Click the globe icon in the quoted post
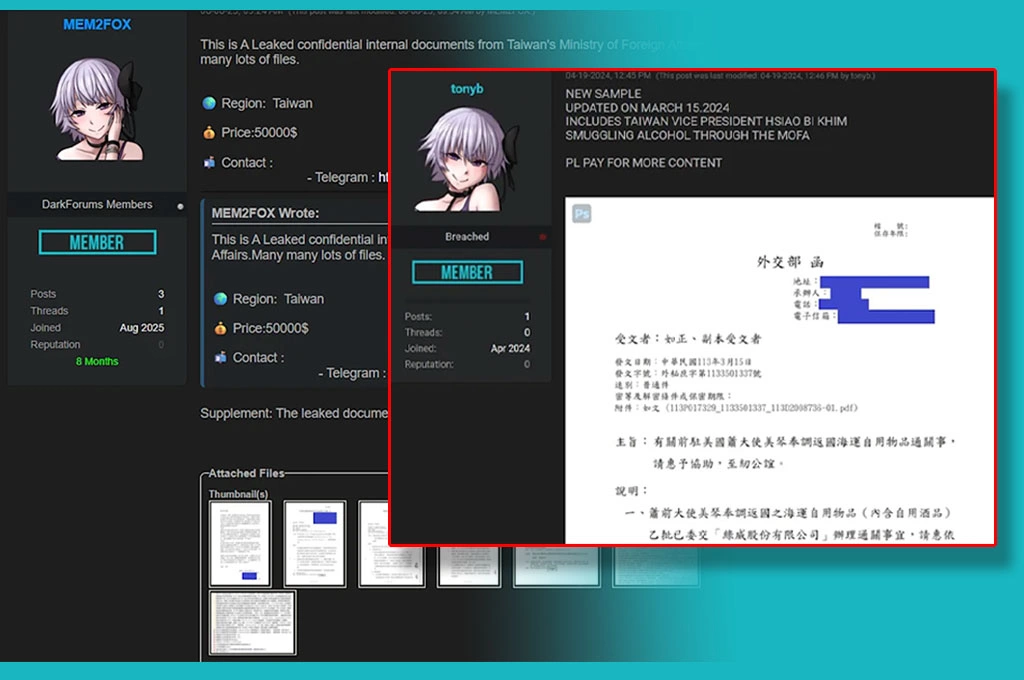 tap(221, 299)
